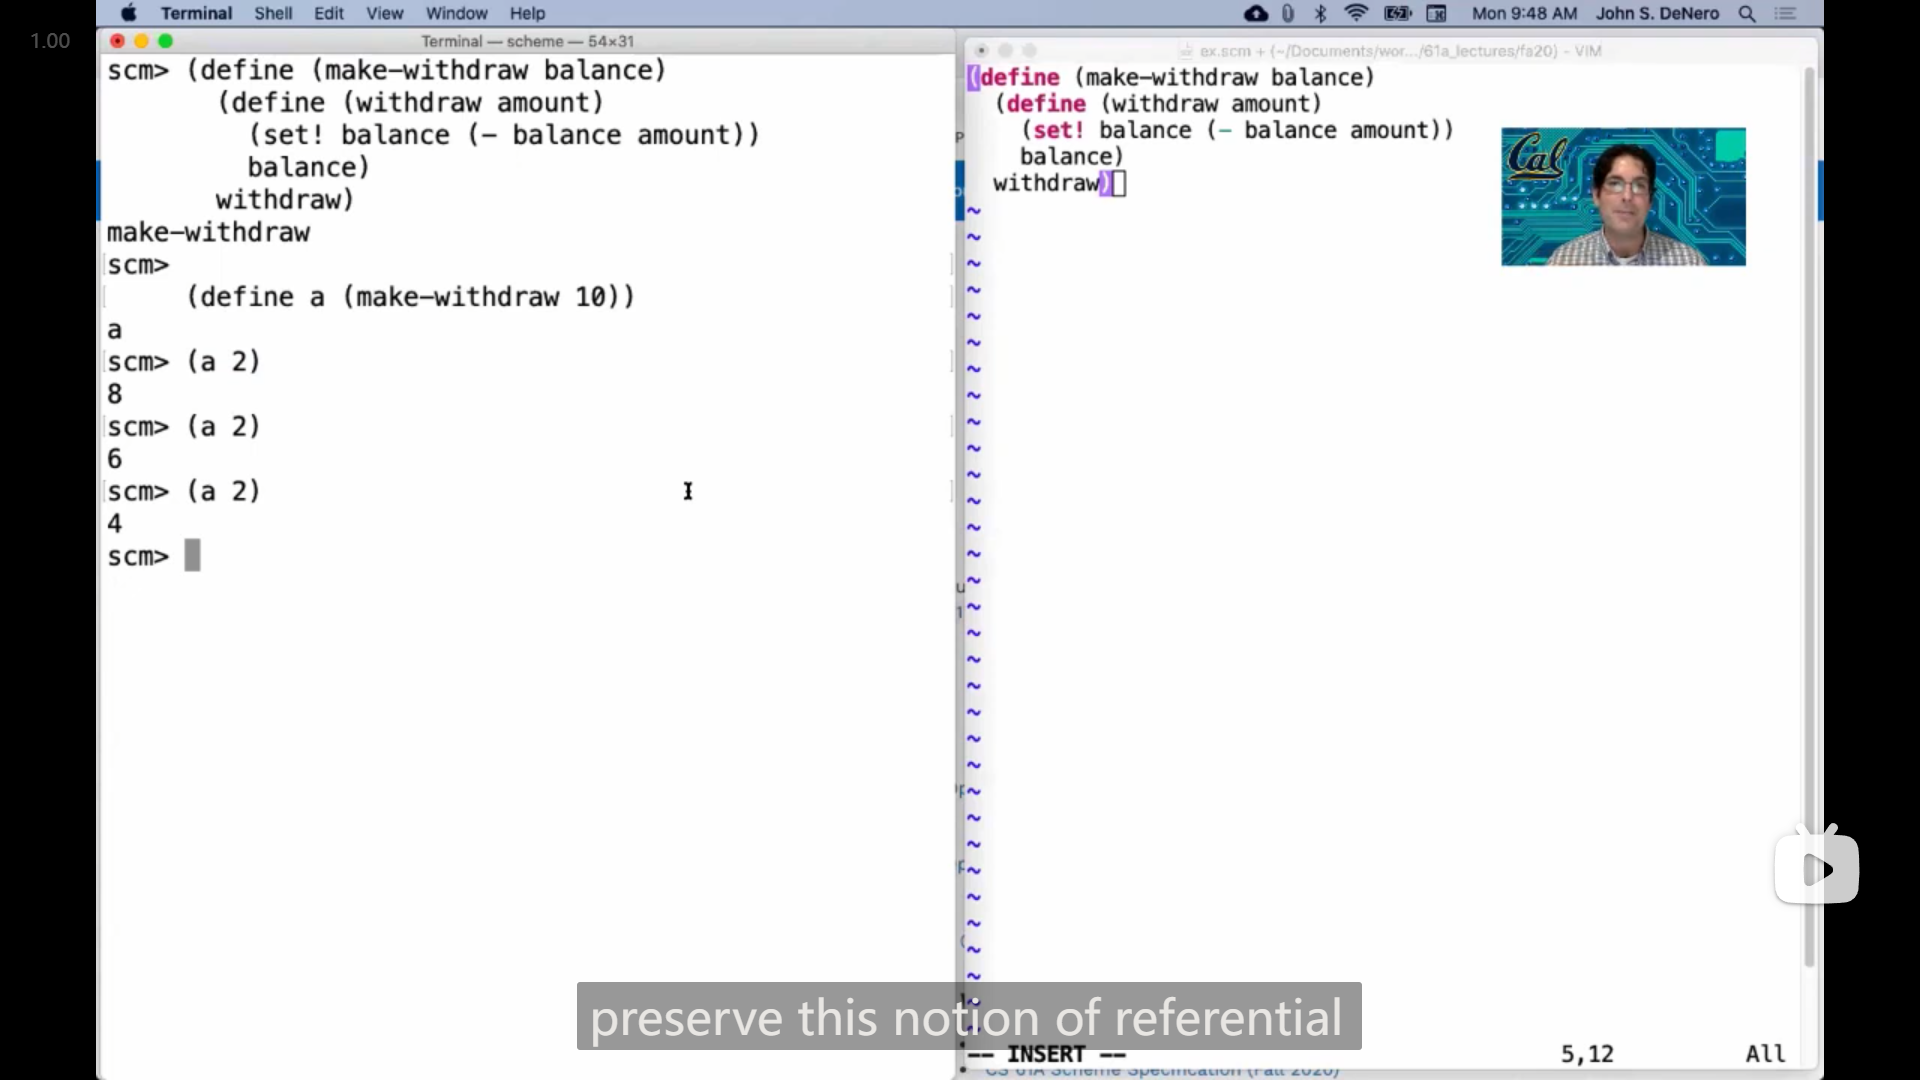
Task: Click at the terminal scm> prompt cursor
Action: coord(192,556)
